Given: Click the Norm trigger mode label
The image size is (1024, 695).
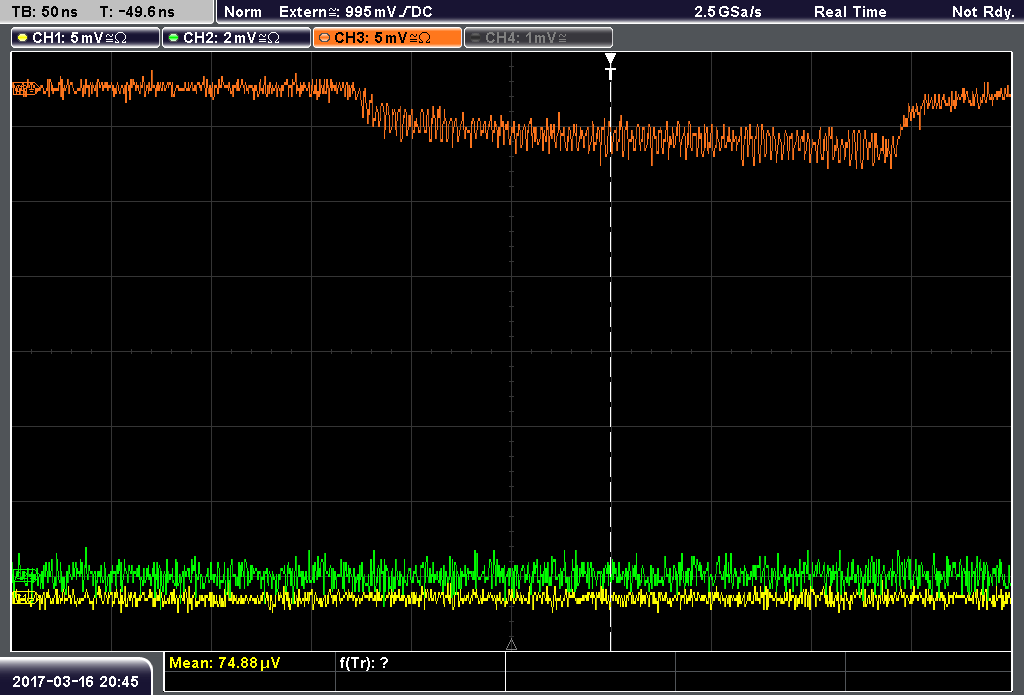Looking at the screenshot, I should 242,12.
